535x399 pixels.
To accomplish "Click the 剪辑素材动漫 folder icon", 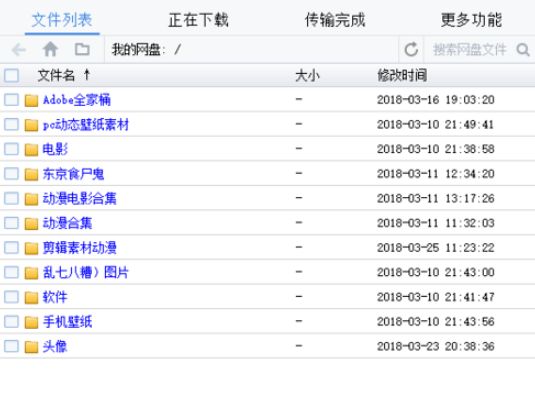I will pos(31,248).
